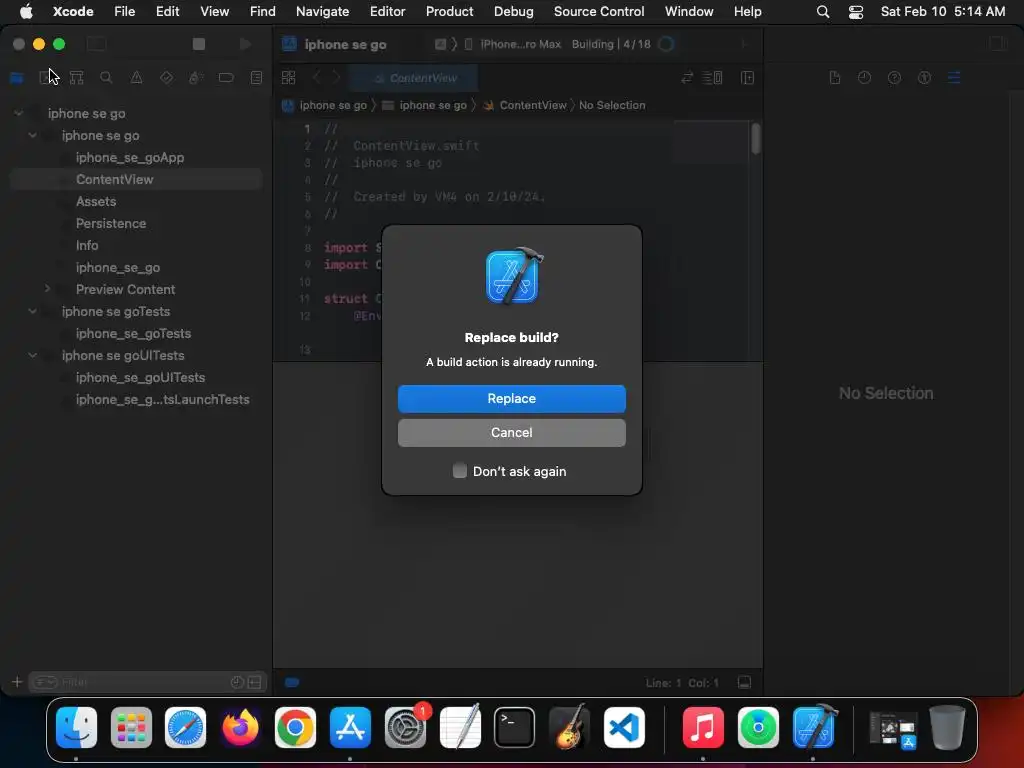Open the Project navigator folder icon
Image resolution: width=1024 pixels, height=768 pixels.
pos(17,78)
